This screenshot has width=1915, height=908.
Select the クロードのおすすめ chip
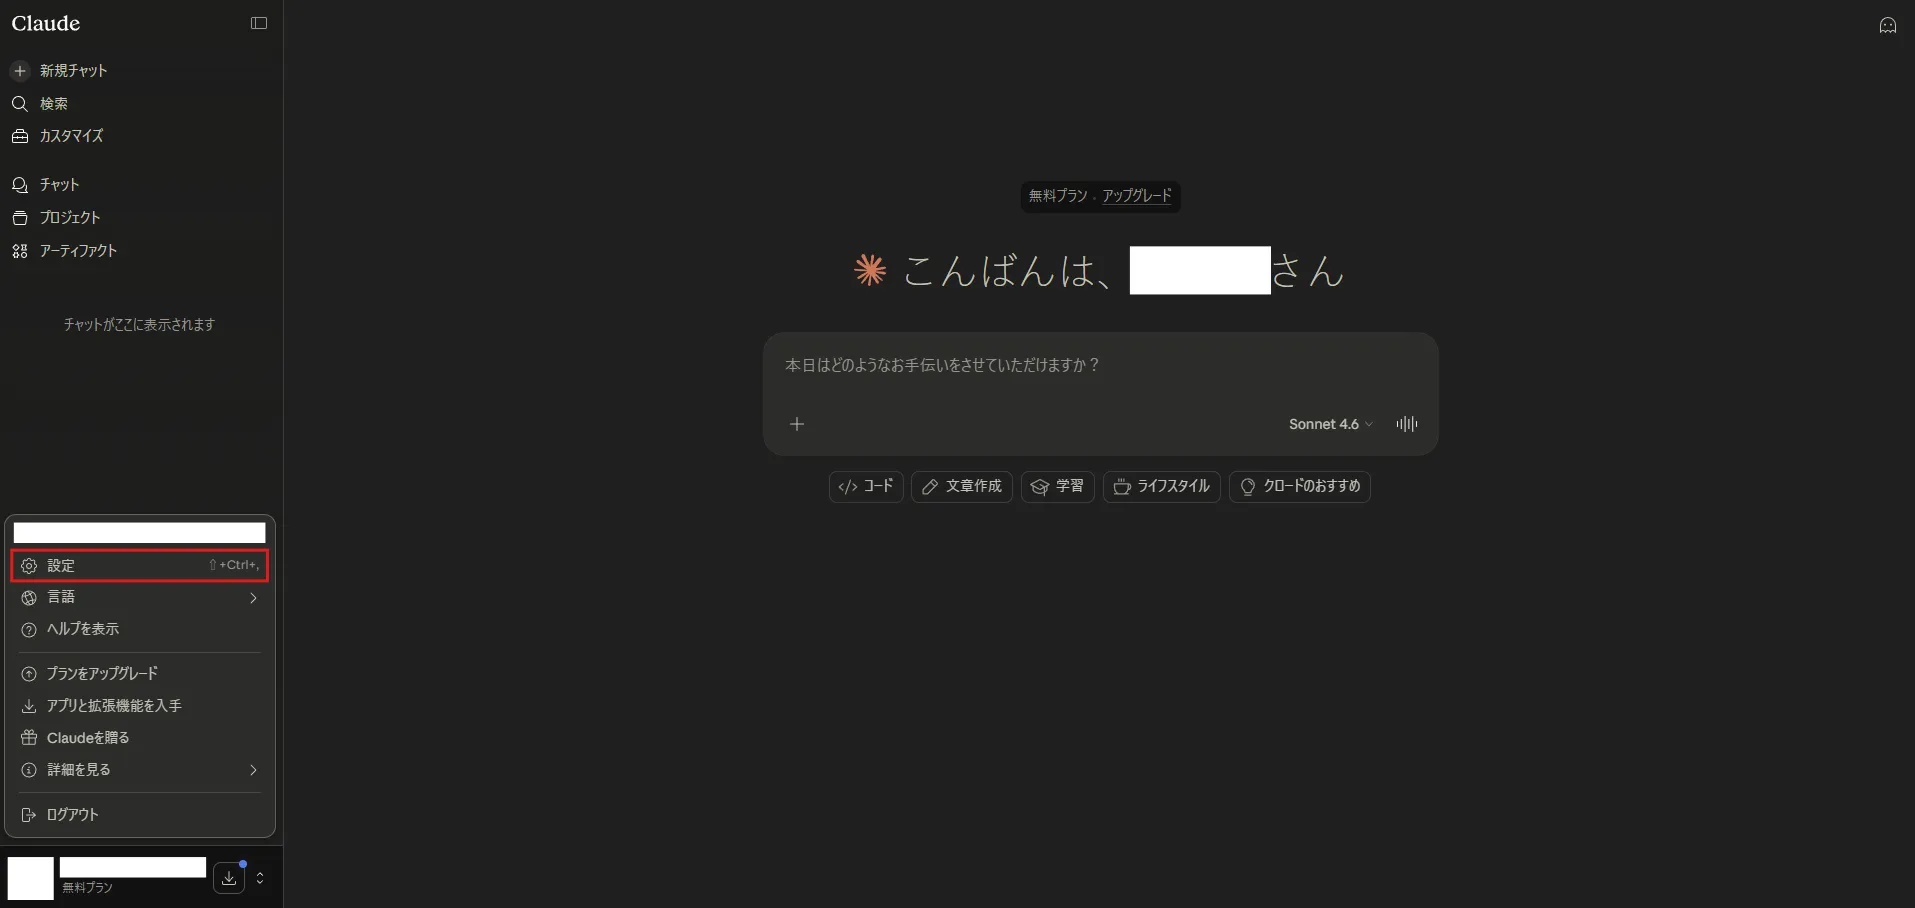1299,487
